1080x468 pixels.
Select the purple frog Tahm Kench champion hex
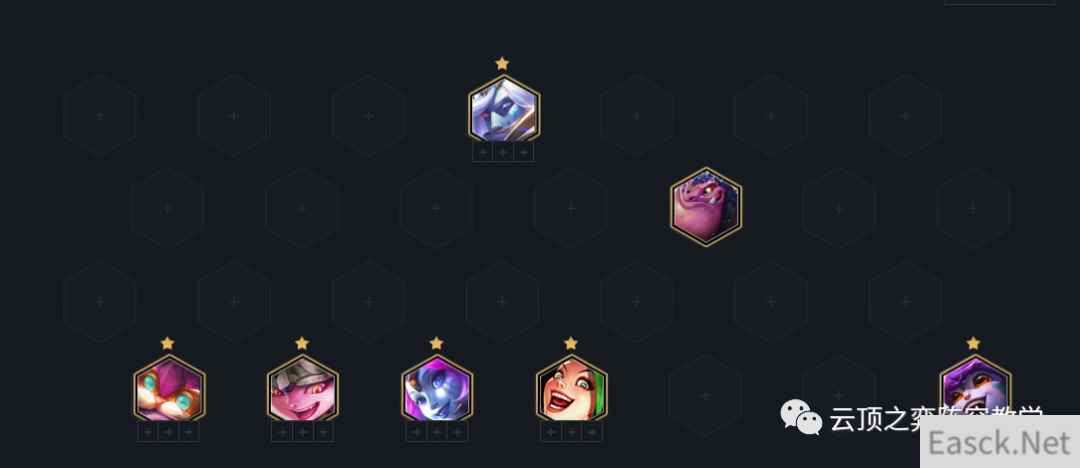[706, 207]
